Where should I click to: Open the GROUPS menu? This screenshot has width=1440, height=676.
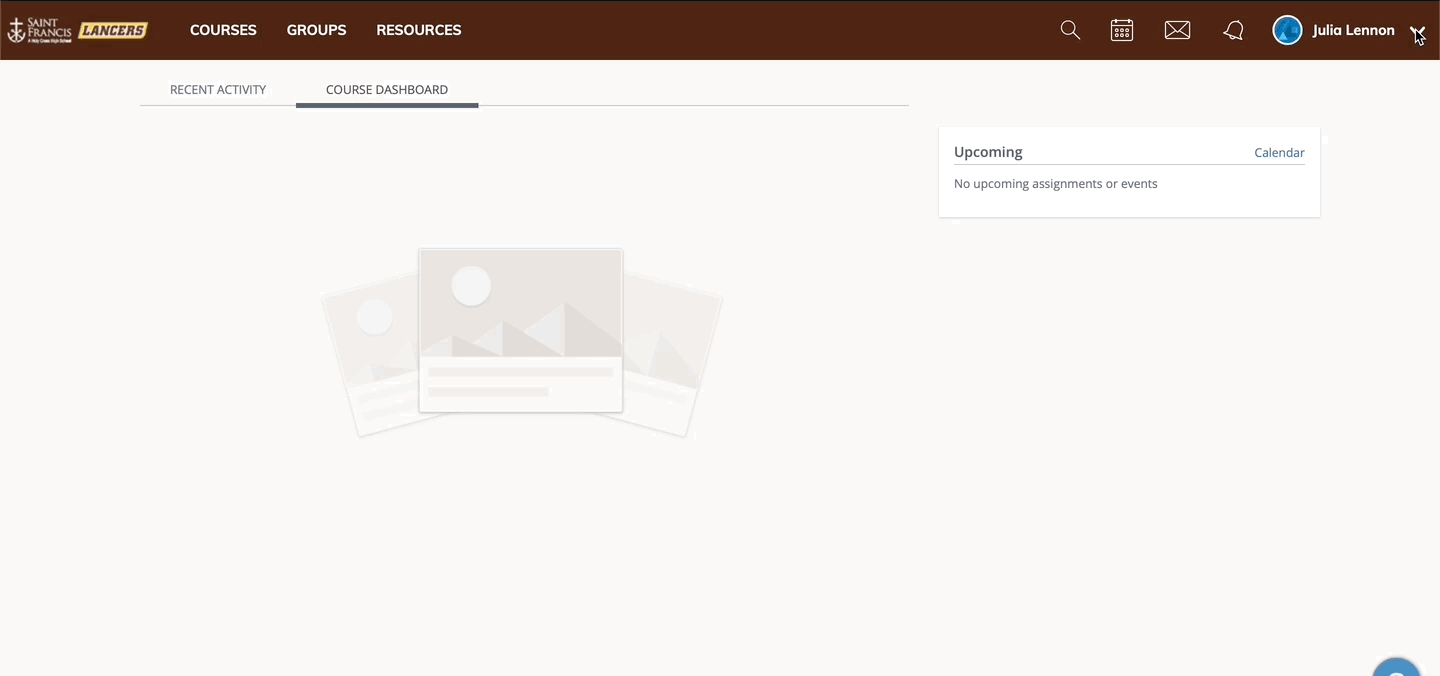pyautogui.click(x=316, y=30)
